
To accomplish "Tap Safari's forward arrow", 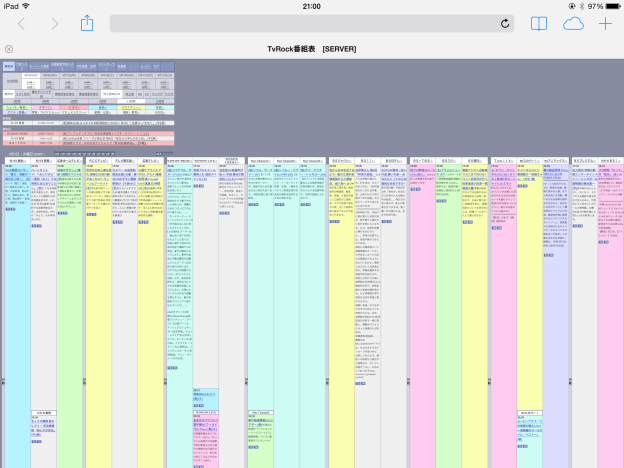I will [55, 24].
